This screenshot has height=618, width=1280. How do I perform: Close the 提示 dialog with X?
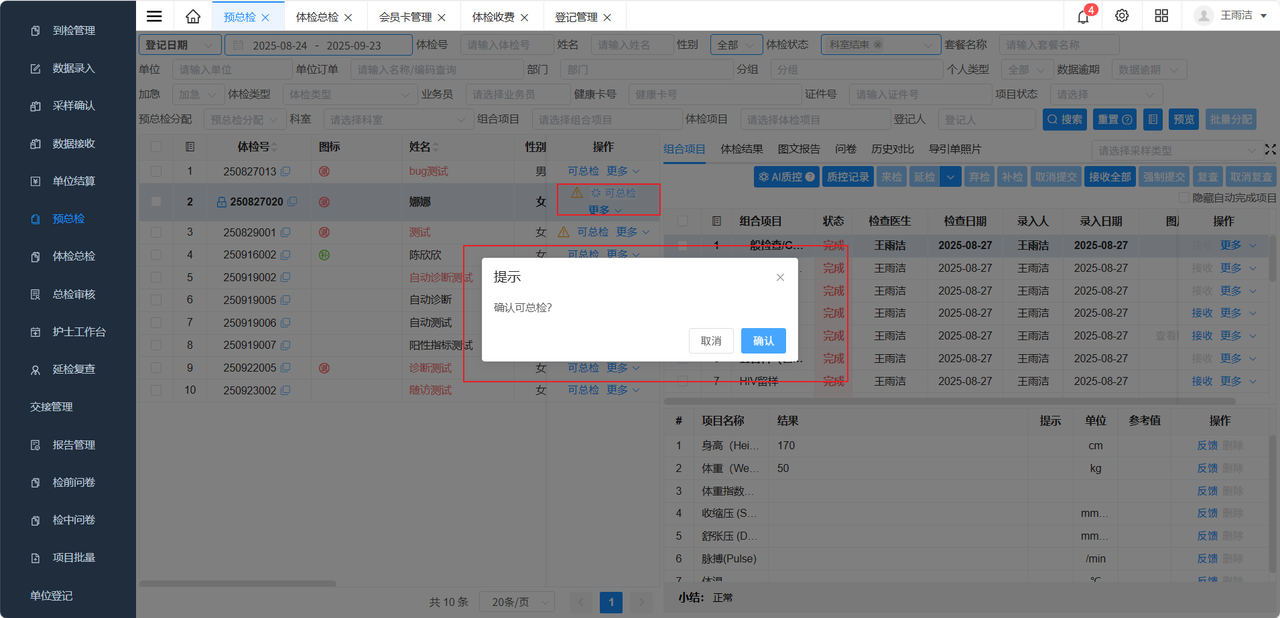click(x=780, y=277)
